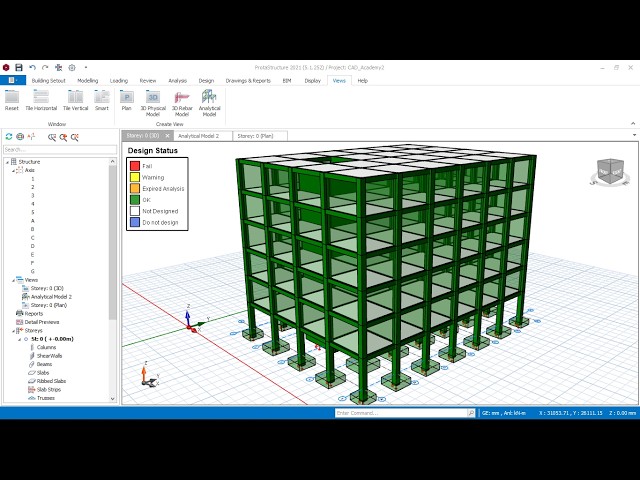Select Ribbed Slabs under St: 0
640x480 pixels.
tap(51, 381)
